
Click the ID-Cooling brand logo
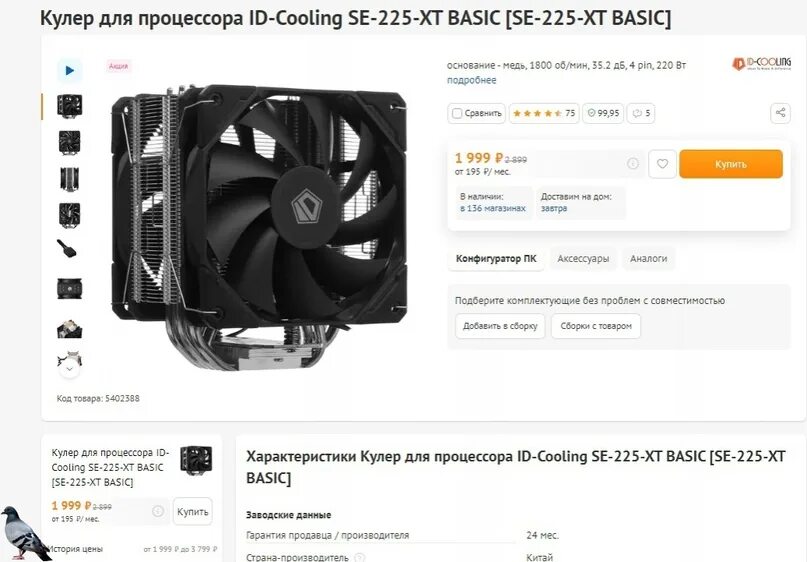coord(762,64)
